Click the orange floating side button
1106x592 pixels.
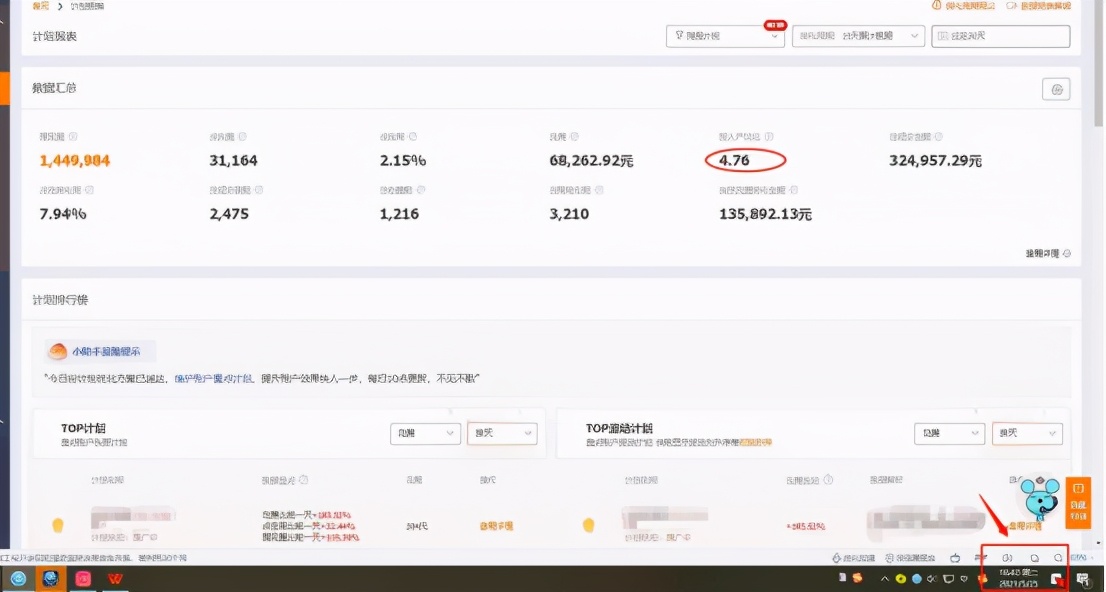(1078, 502)
